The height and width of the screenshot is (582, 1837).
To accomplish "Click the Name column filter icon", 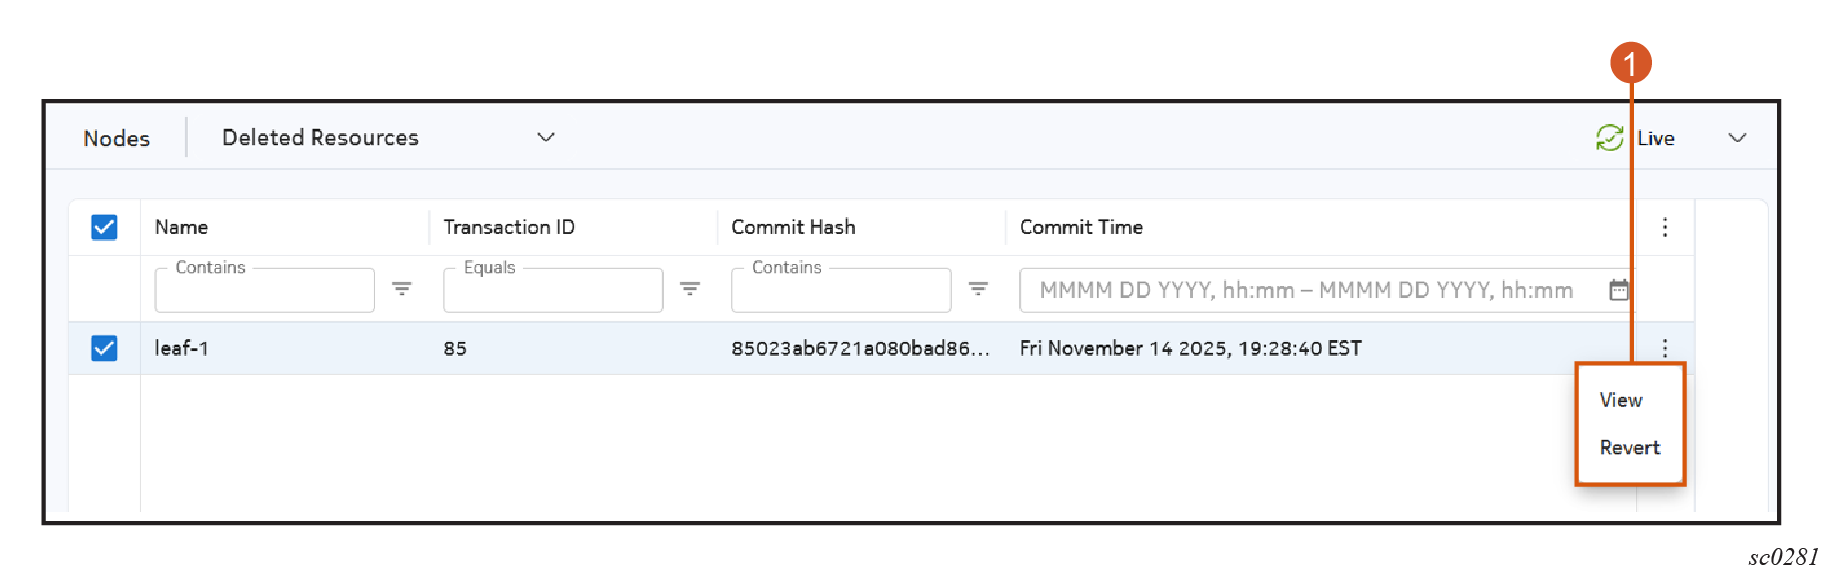I will pyautogui.click(x=402, y=289).
